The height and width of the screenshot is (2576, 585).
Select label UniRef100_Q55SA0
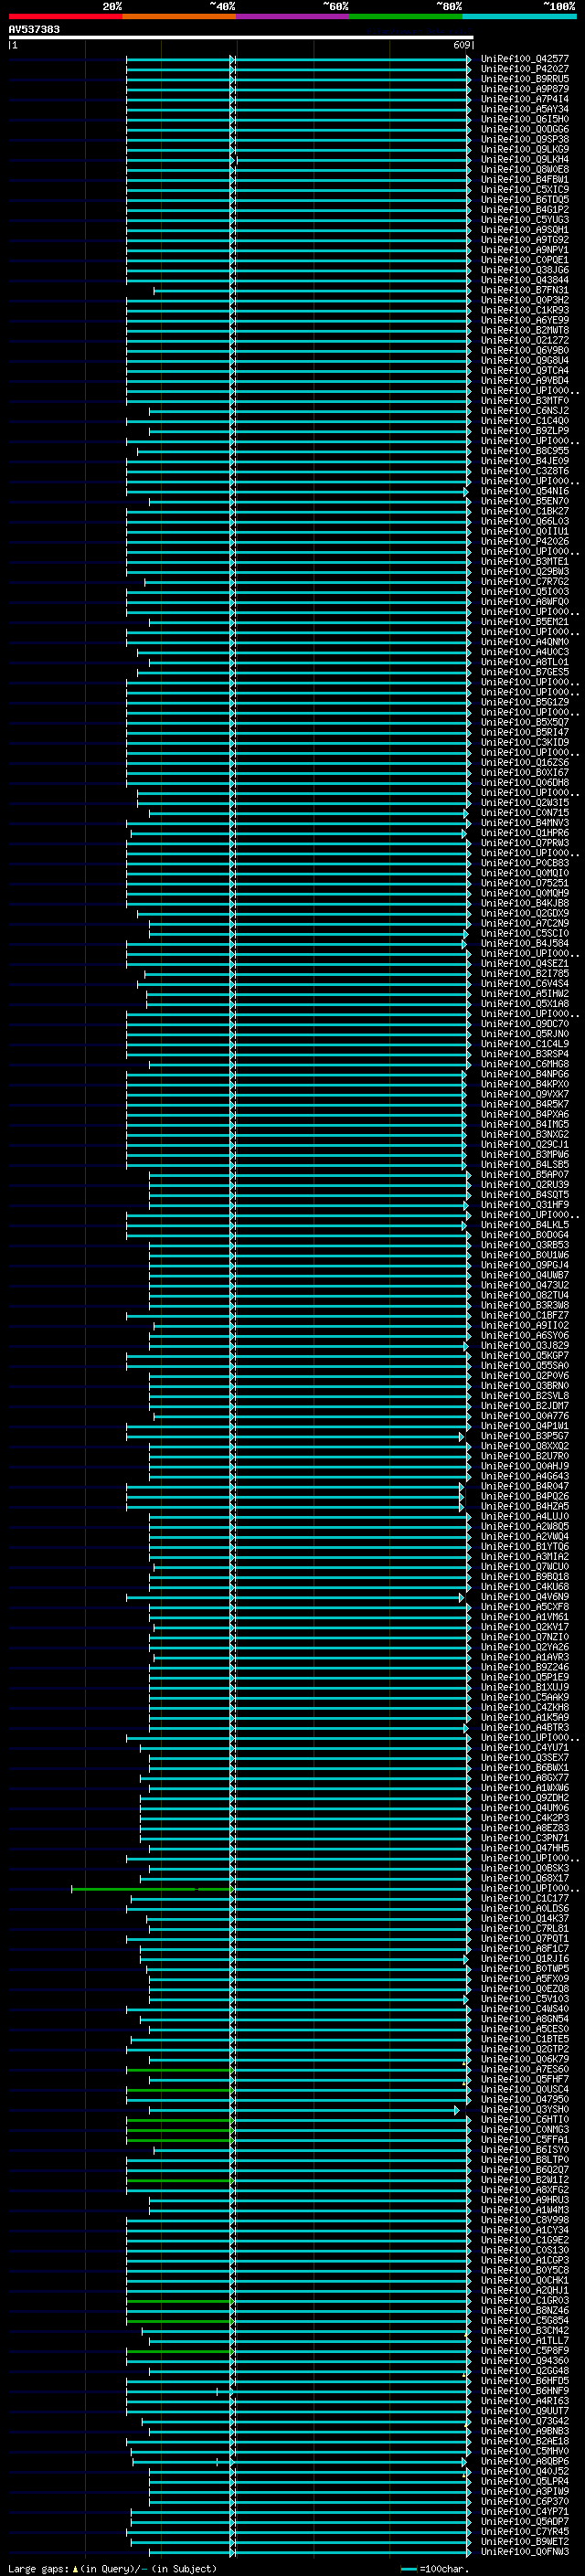coord(525,1366)
